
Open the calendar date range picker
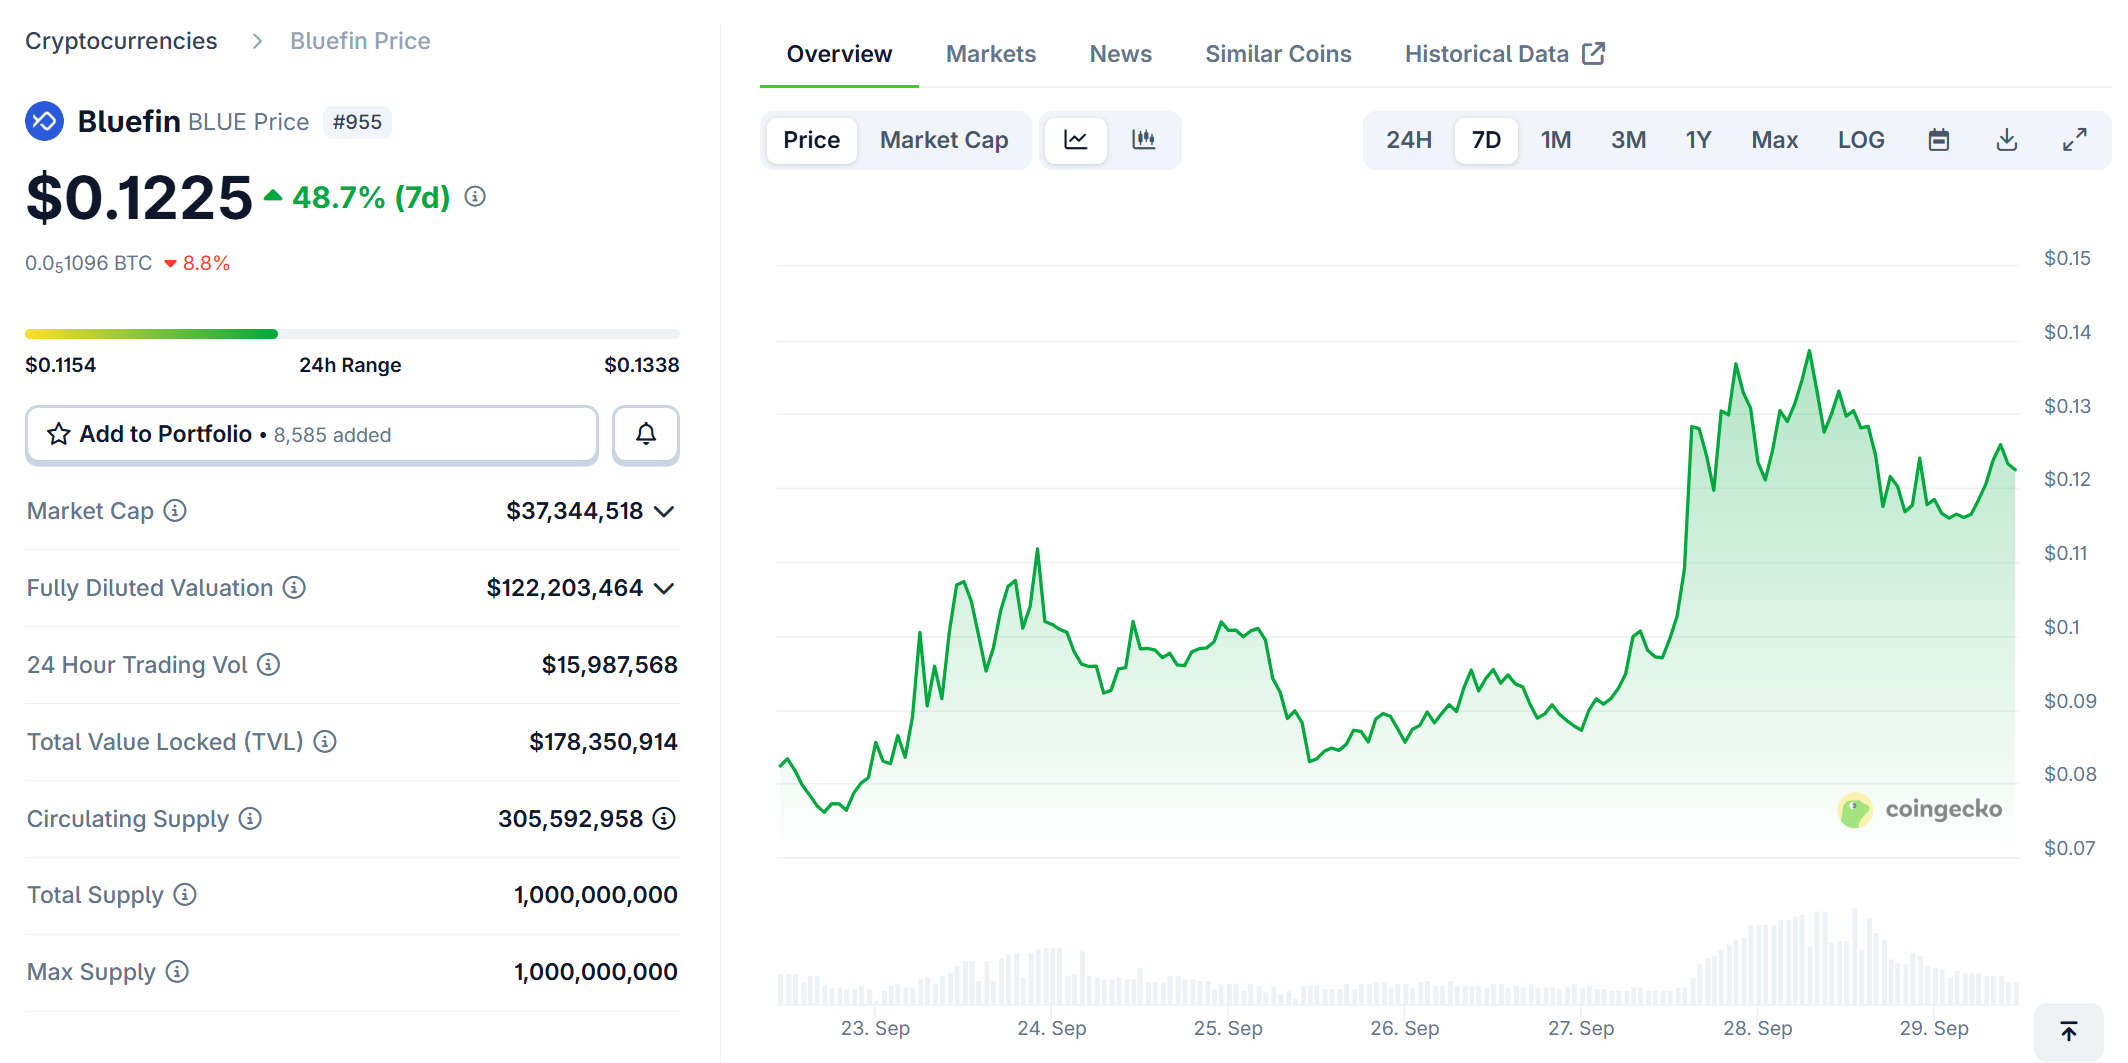tap(1939, 140)
